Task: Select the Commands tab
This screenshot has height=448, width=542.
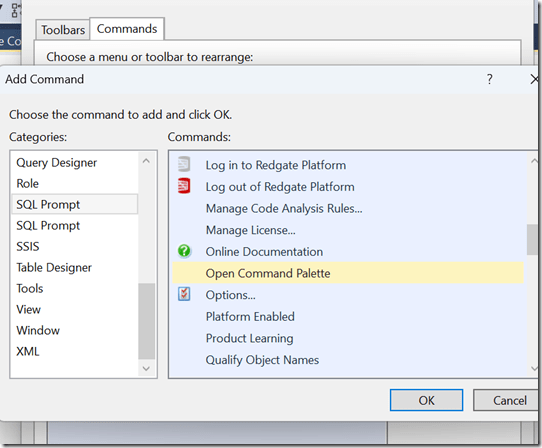Action: [x=127, y=29]
